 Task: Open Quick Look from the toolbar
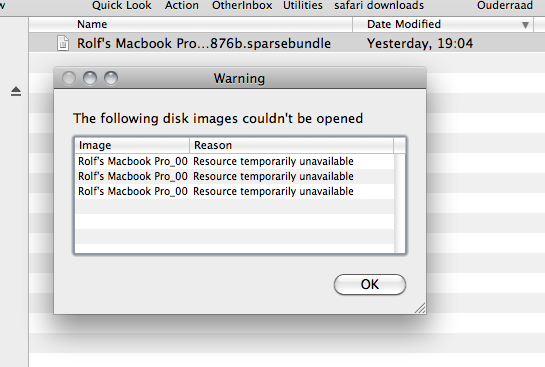tap(122, 6)
